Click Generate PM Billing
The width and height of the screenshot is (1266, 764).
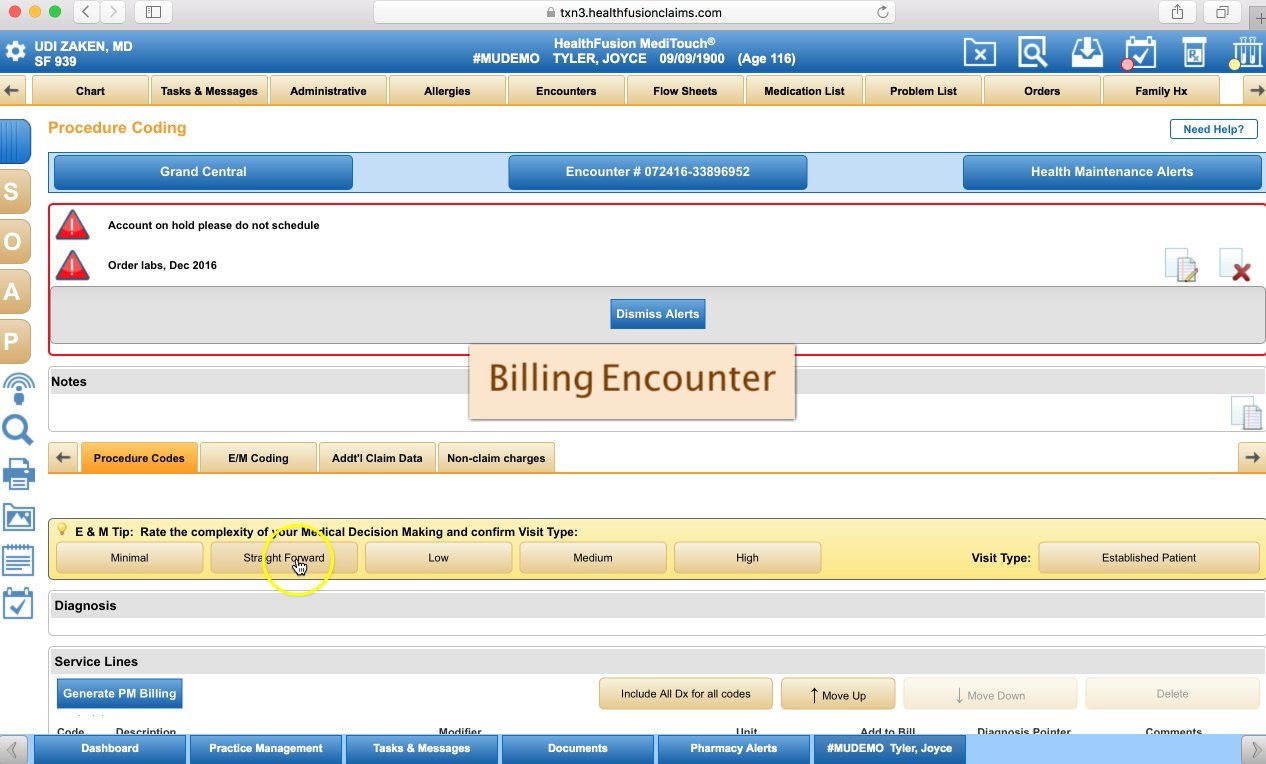pyautogui.click(x=119, y=693)
